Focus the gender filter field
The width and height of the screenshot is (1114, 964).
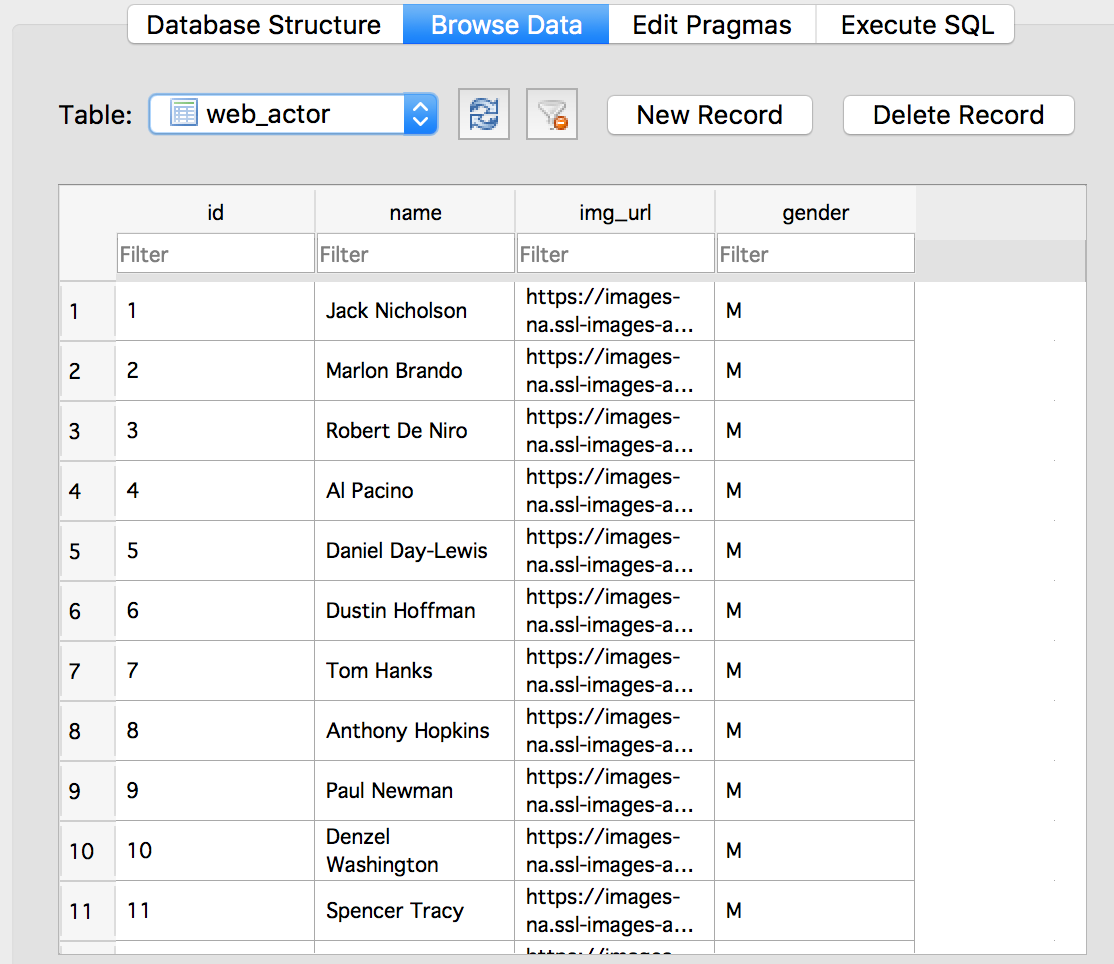pos(815,254)
